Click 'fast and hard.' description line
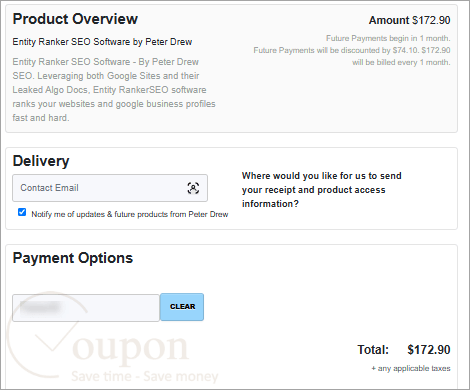Screen dimensions: 470x390 pyautogui.click(x=41, y=118)
